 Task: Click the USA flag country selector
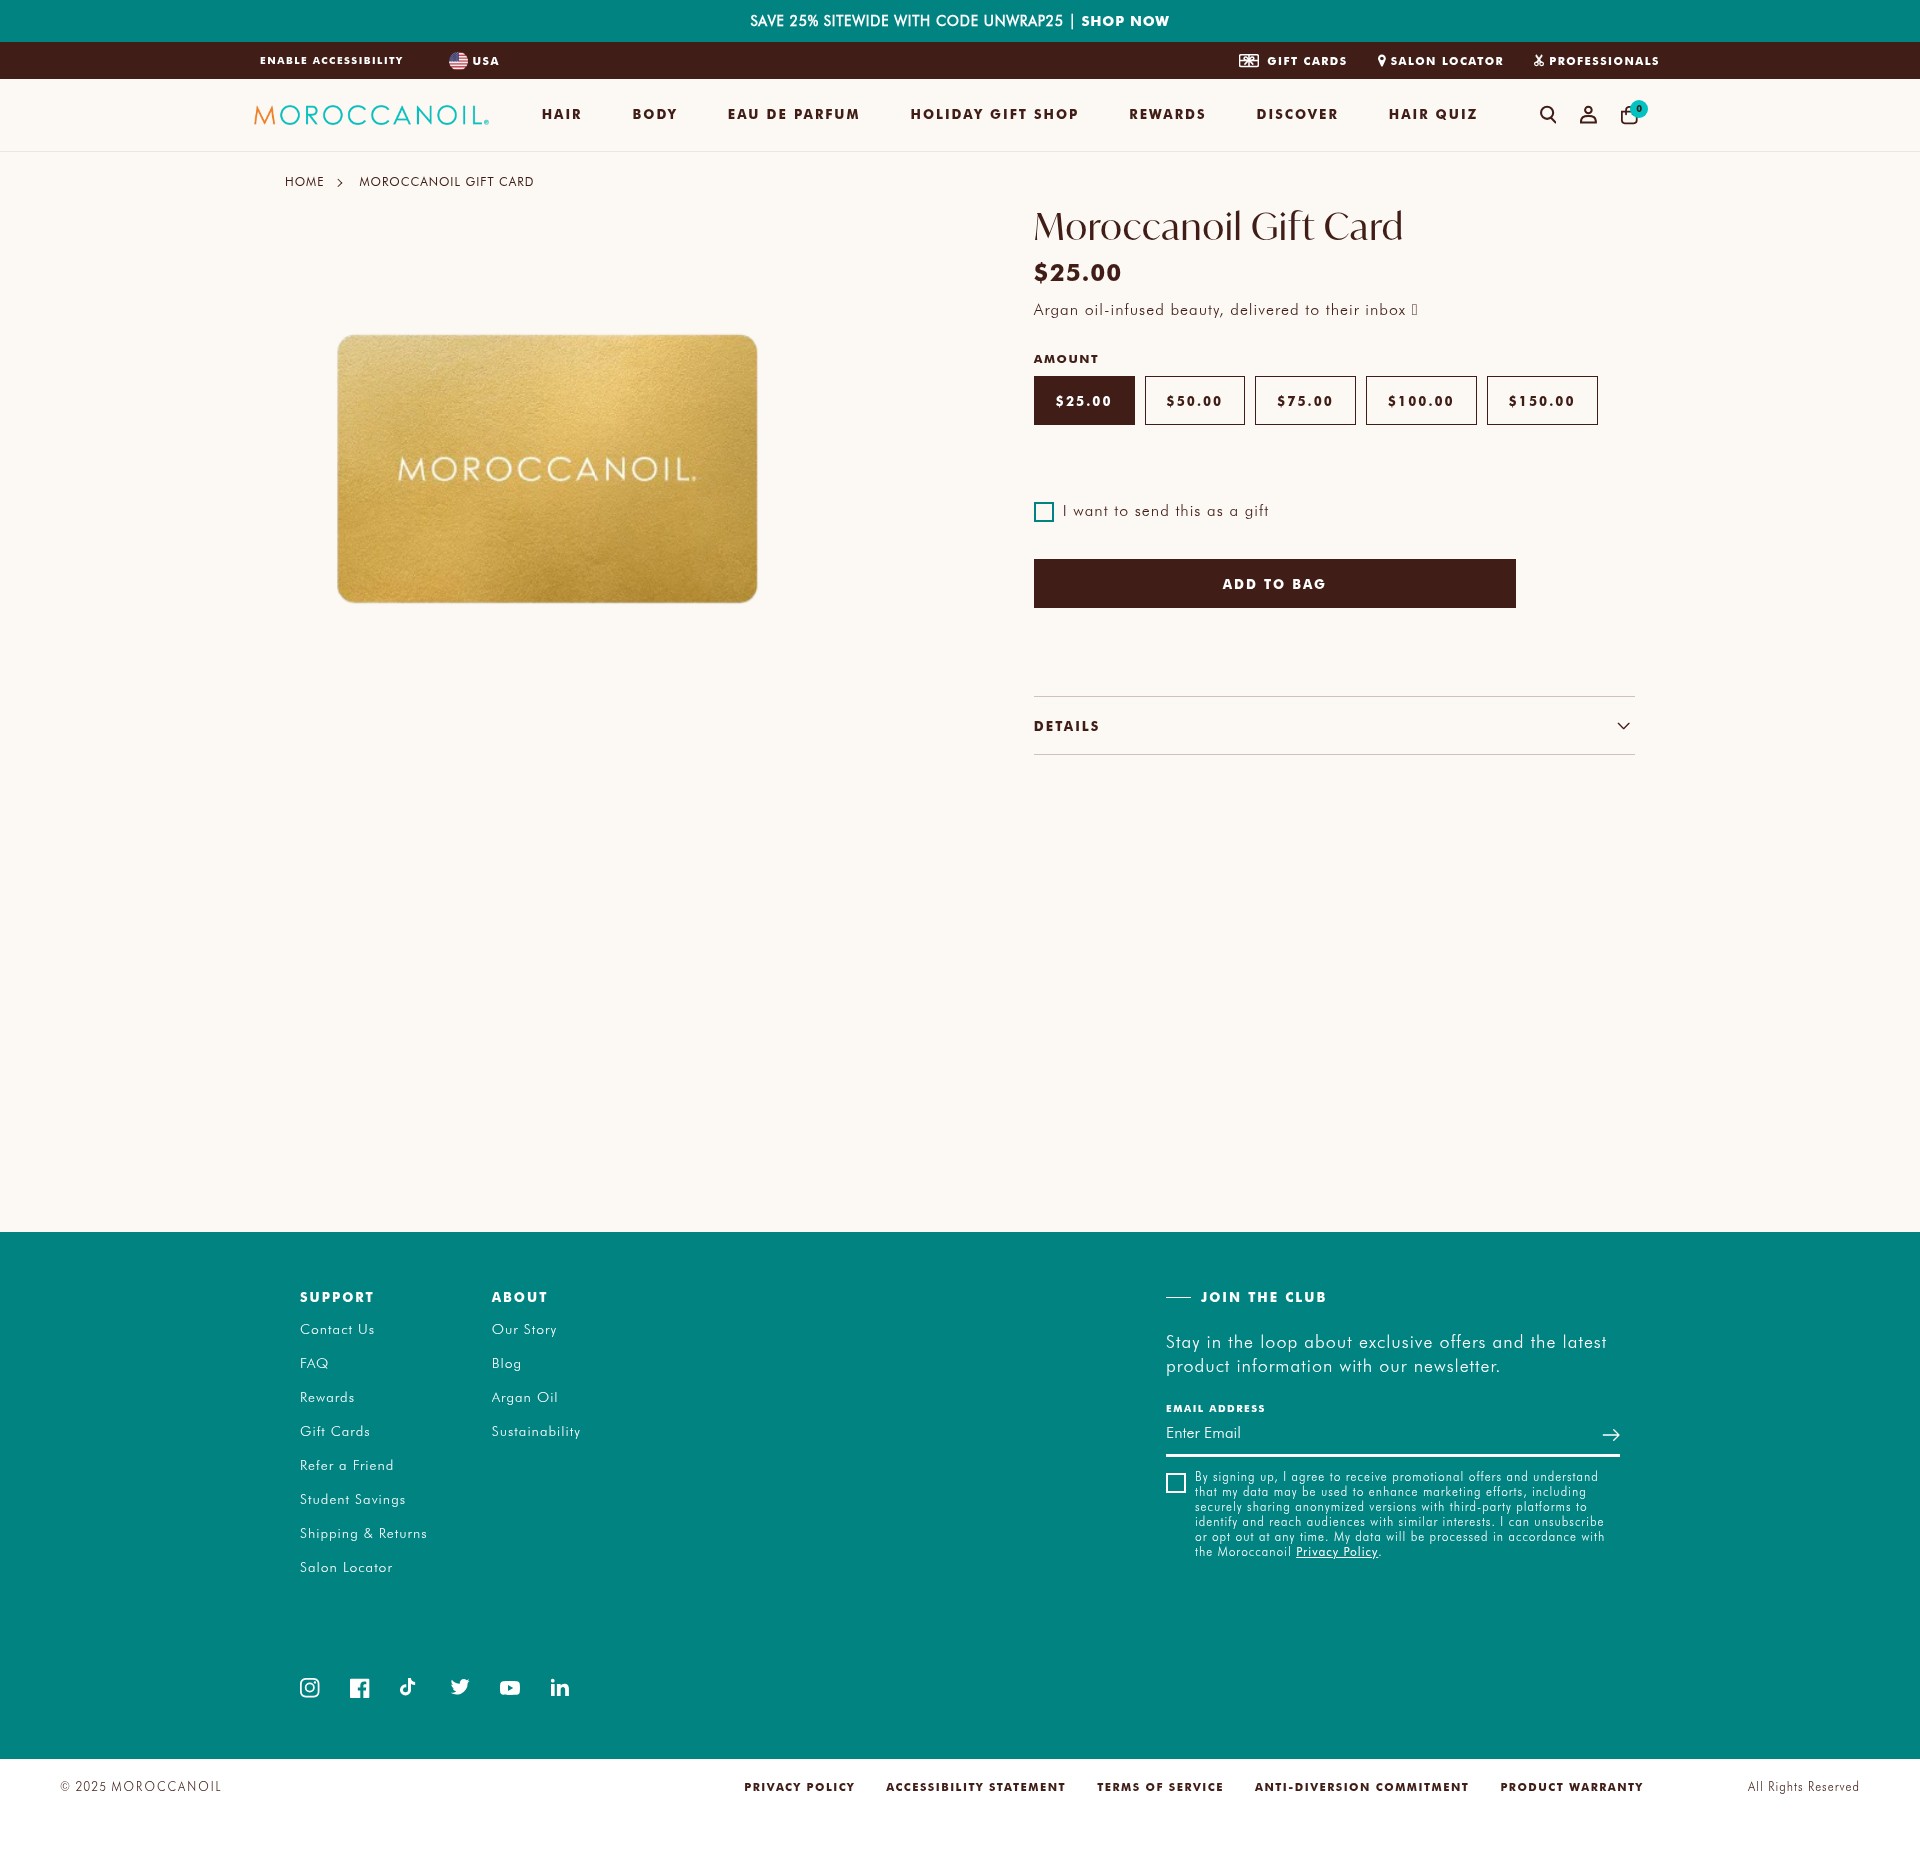click(474, 61)
